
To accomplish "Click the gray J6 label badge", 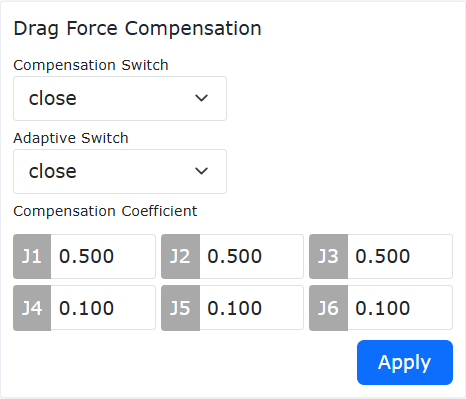I will pos(328,308).
